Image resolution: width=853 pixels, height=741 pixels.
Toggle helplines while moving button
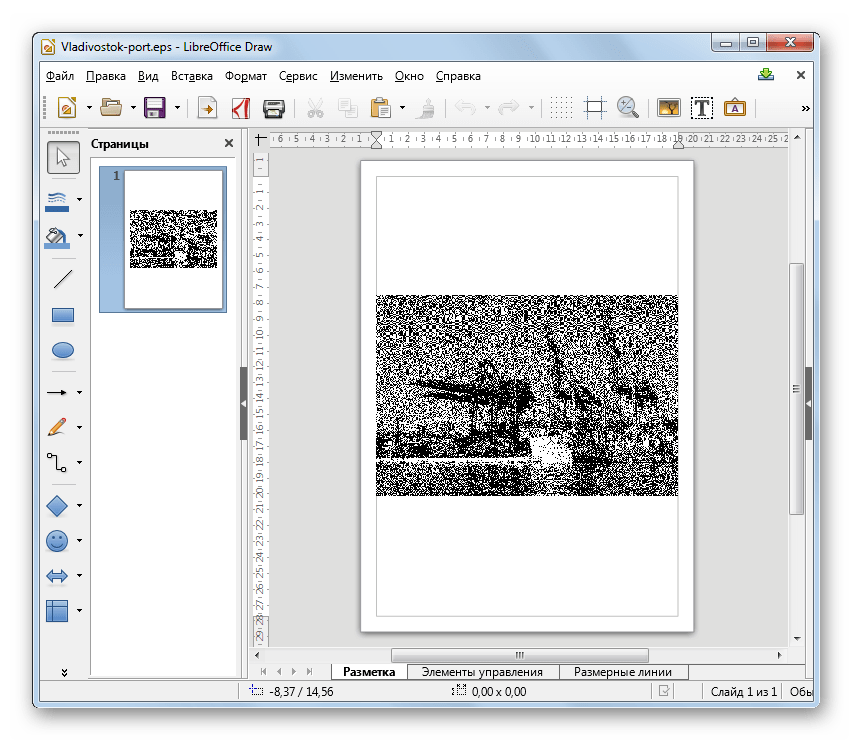595,107
